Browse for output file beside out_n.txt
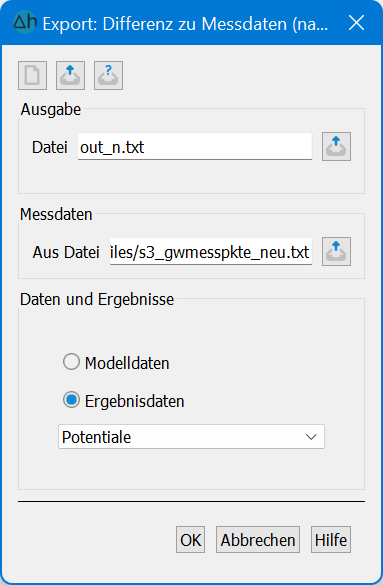 point(336,147)
